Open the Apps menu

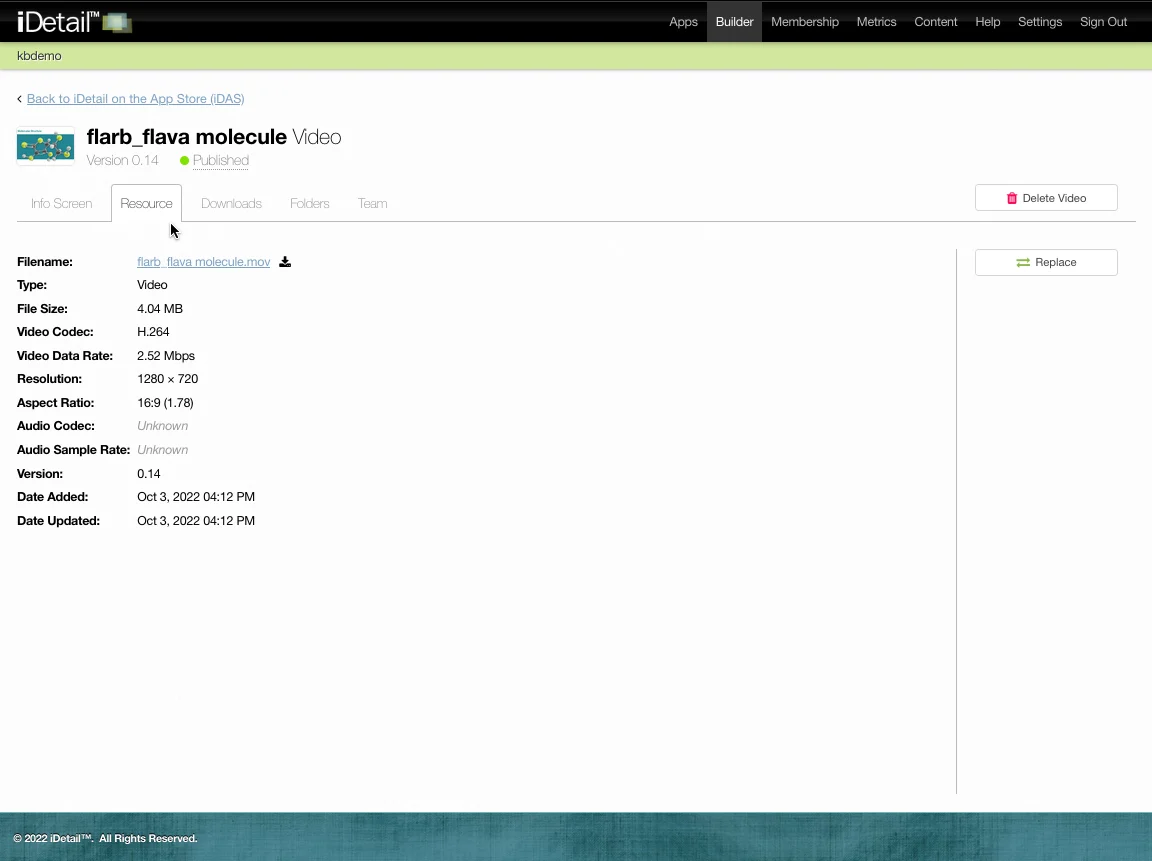coord(683,21)
